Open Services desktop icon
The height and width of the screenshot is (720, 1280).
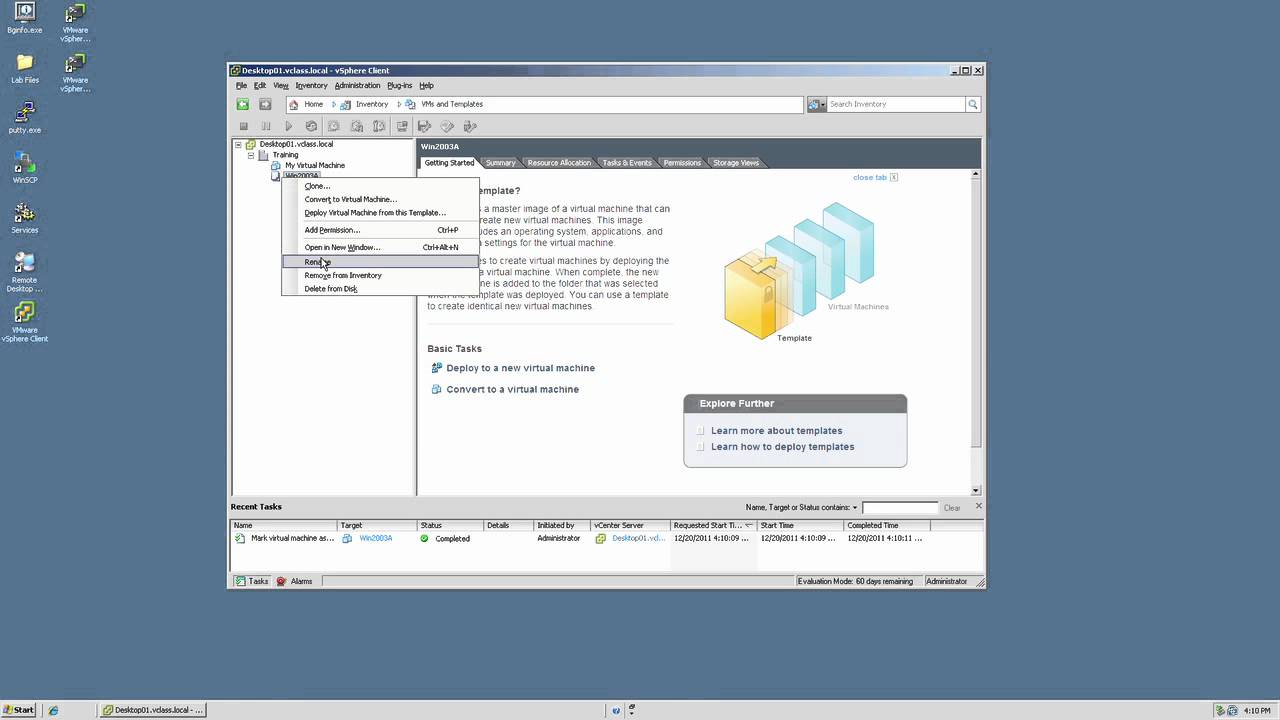pos(25,218)
